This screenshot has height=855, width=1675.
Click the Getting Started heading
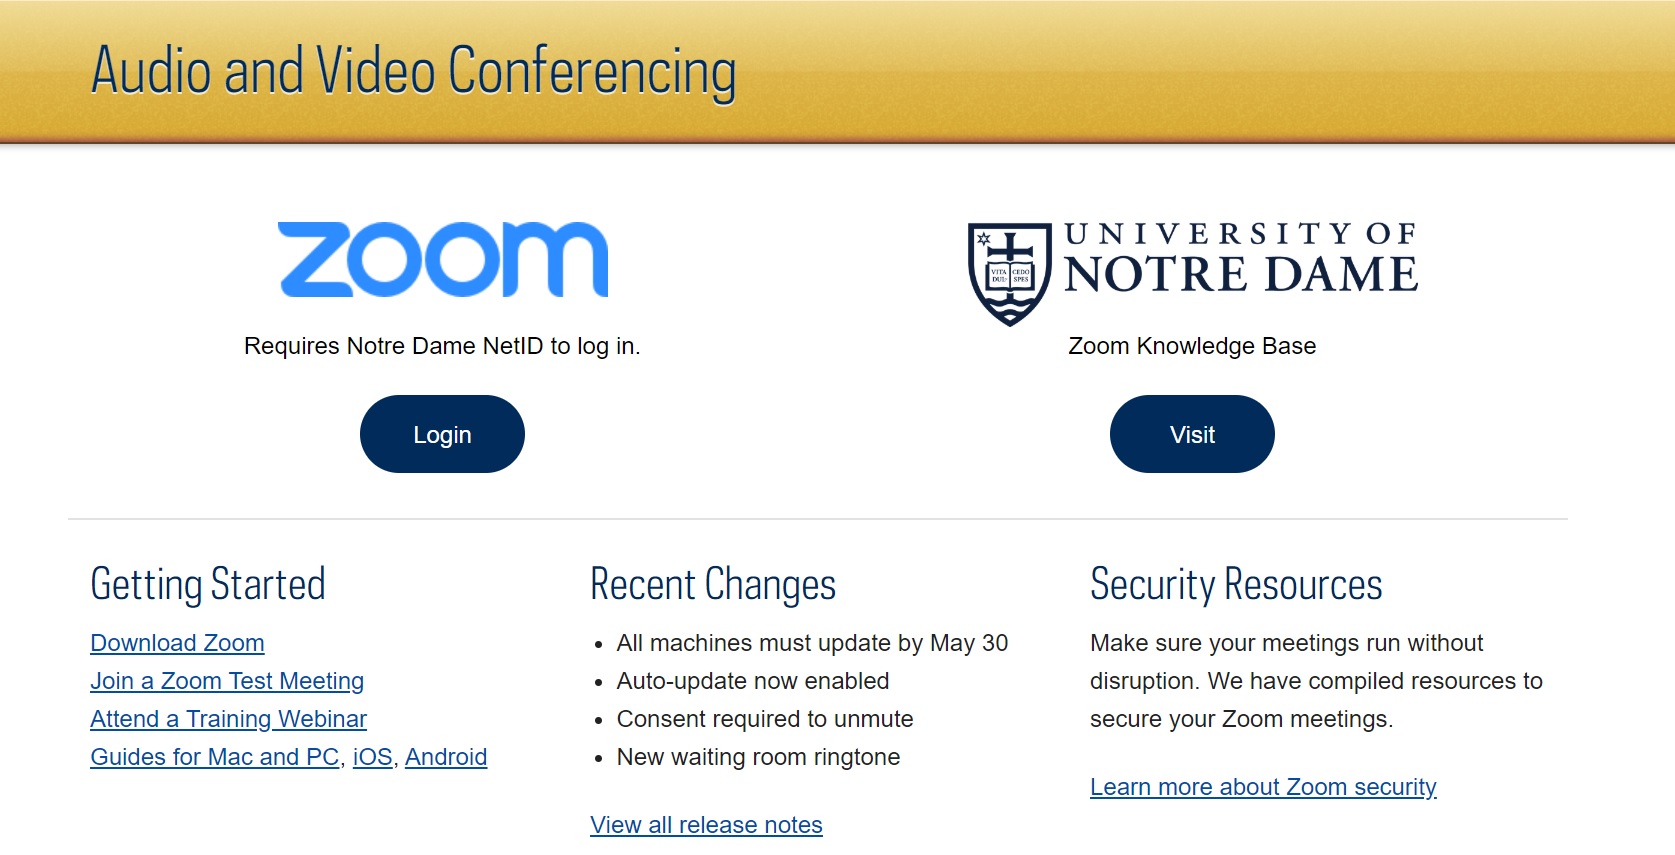click(x=207, y=583)
